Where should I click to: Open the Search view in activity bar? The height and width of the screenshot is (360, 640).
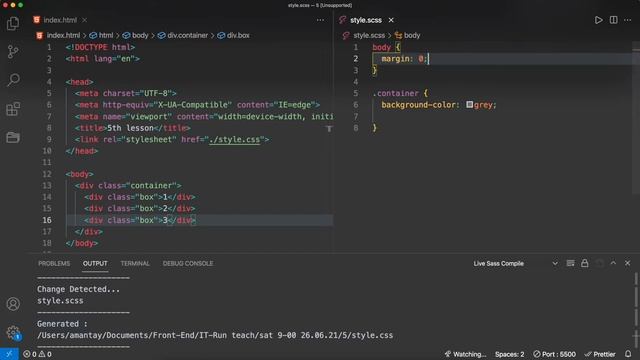pyautogui.click(x=13, y=80)
